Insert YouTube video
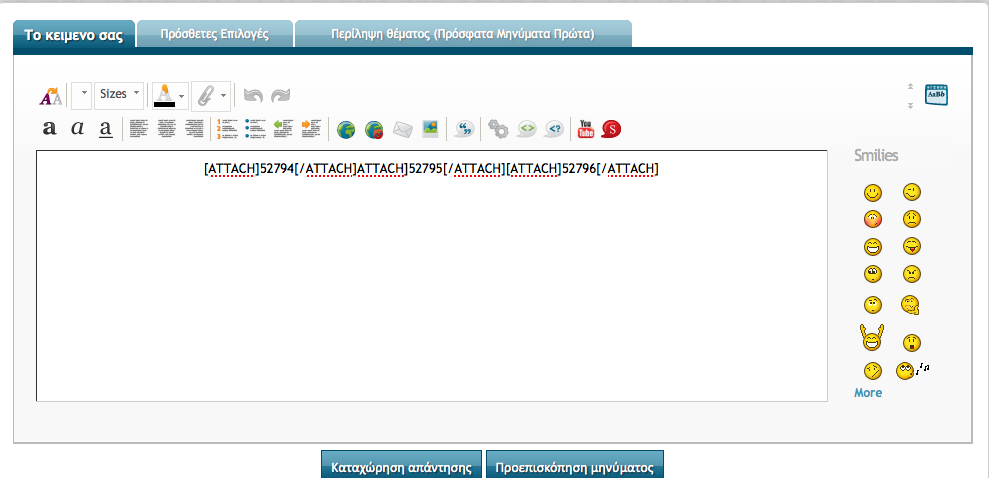 tap(586, 129)
